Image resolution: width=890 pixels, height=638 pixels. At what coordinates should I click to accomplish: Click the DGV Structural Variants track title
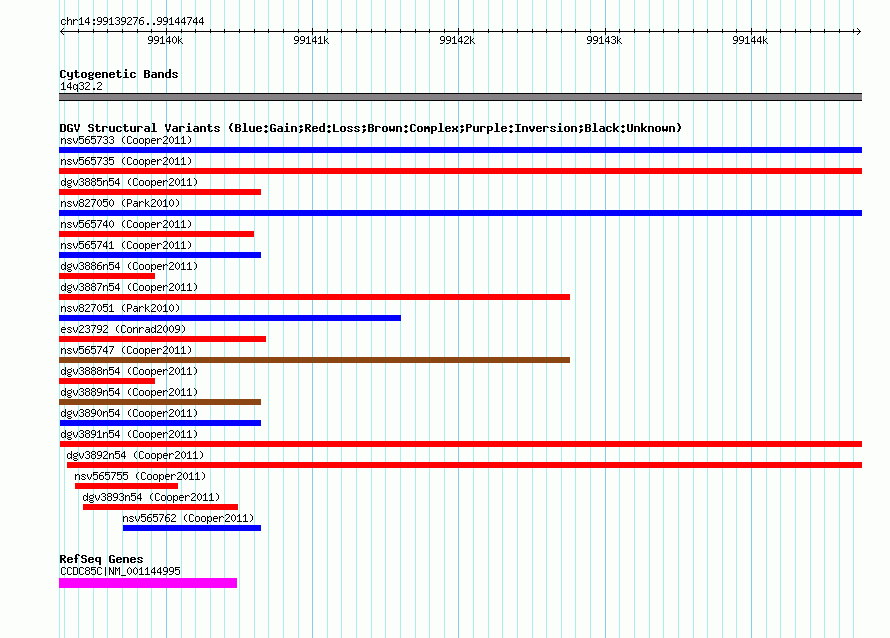371,128
